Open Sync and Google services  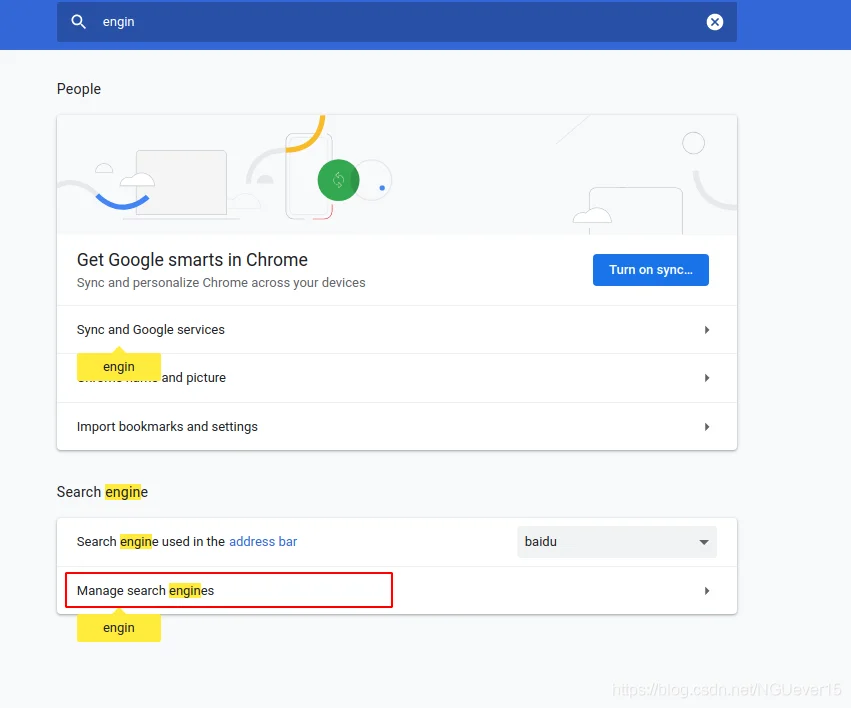tap(397, 330)
